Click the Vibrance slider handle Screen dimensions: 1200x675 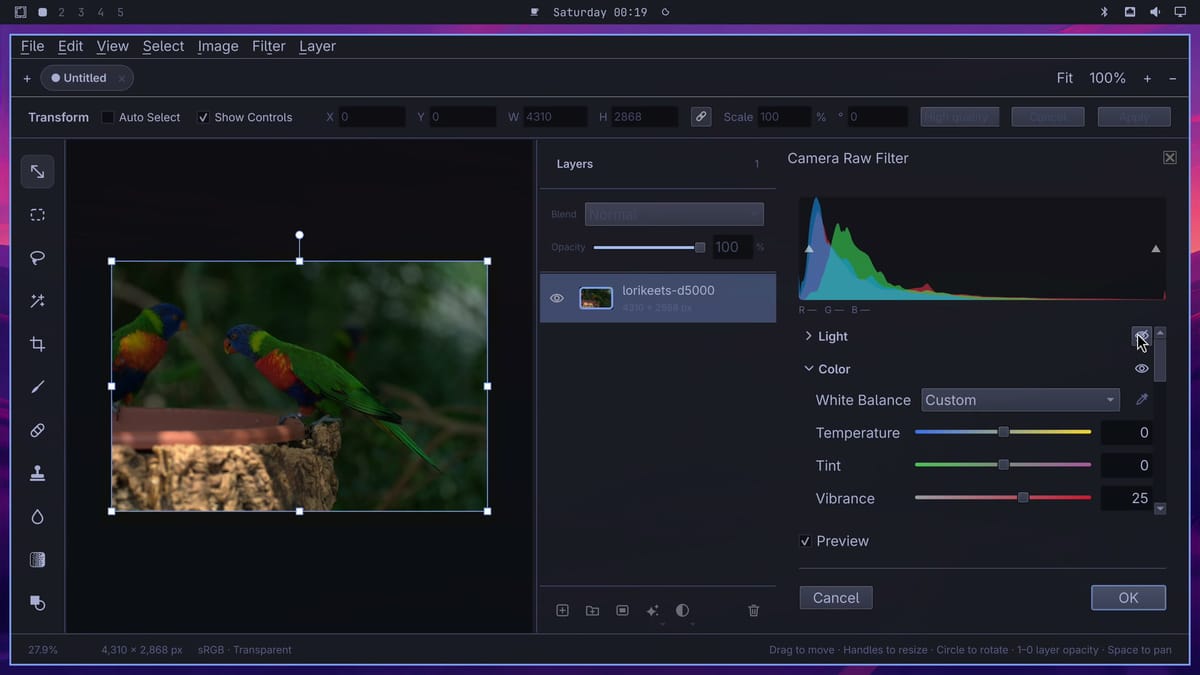click(1023, 498)
